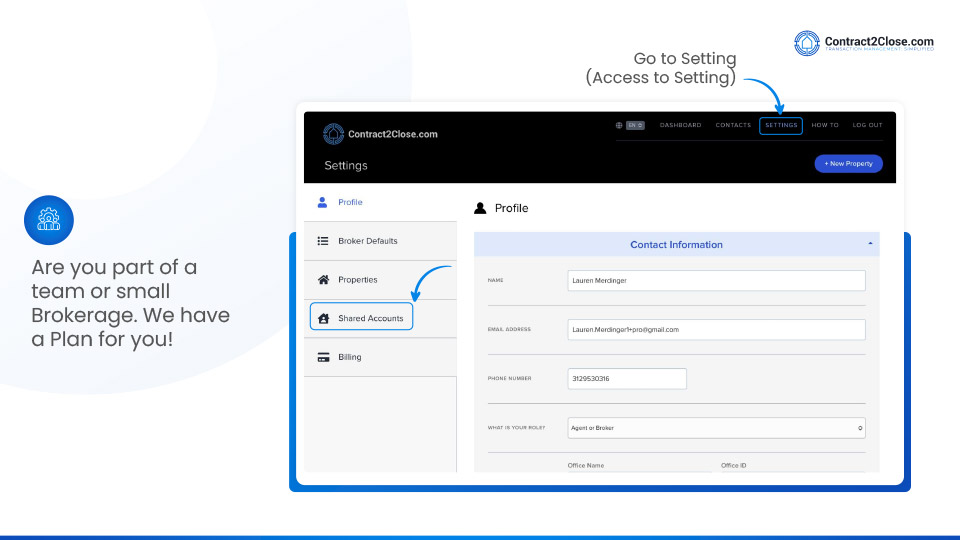960x540 pixels.
Task: Focus the Email Address field
Action: tap(716, 329)
